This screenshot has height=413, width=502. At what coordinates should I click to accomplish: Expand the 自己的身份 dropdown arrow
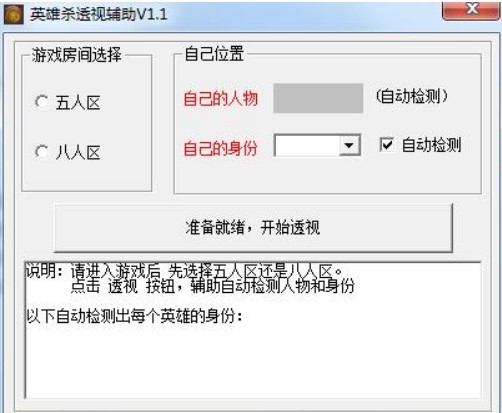point(349,145)
